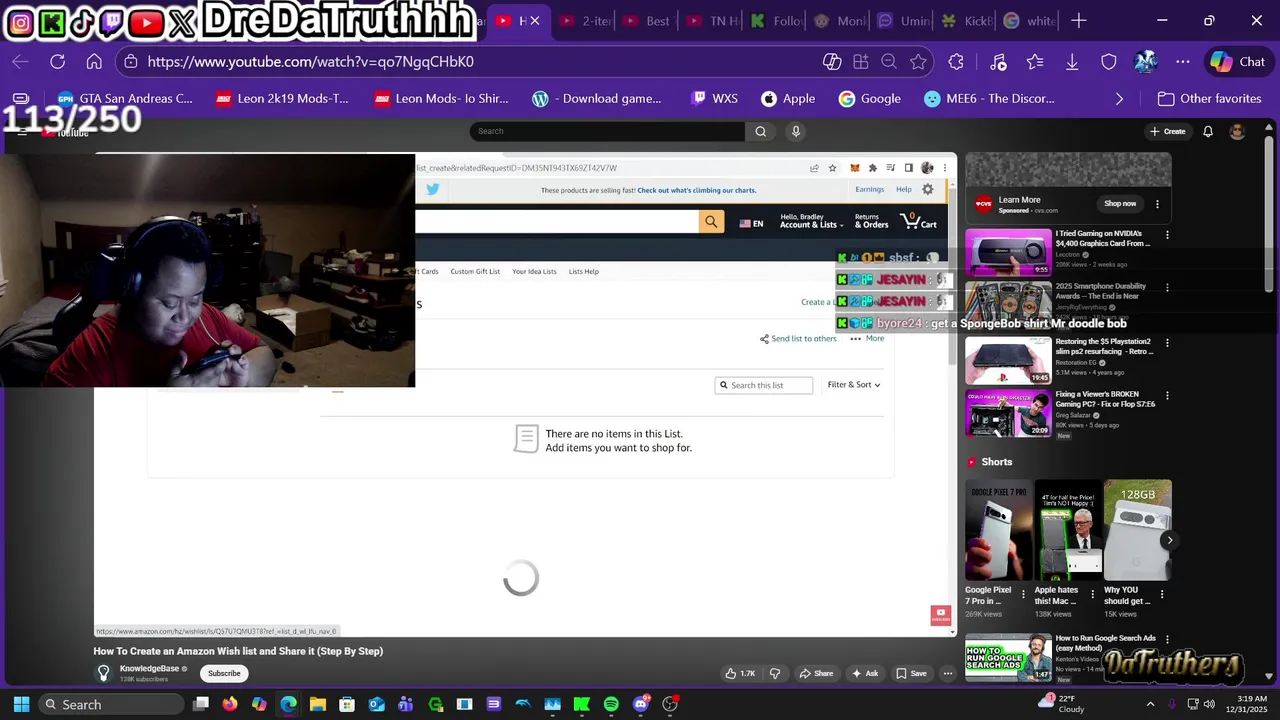The height and width of the screenshot is (720, 1280).
Task: Switch to the 'KickB' tab
Action: point(968,20)
